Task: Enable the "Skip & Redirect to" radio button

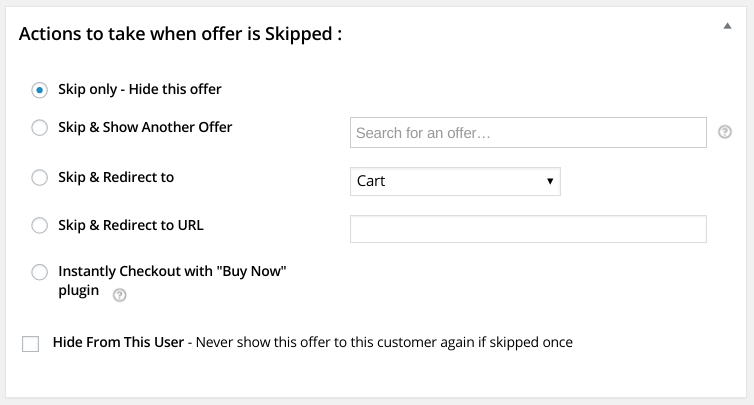Action: 39,177
